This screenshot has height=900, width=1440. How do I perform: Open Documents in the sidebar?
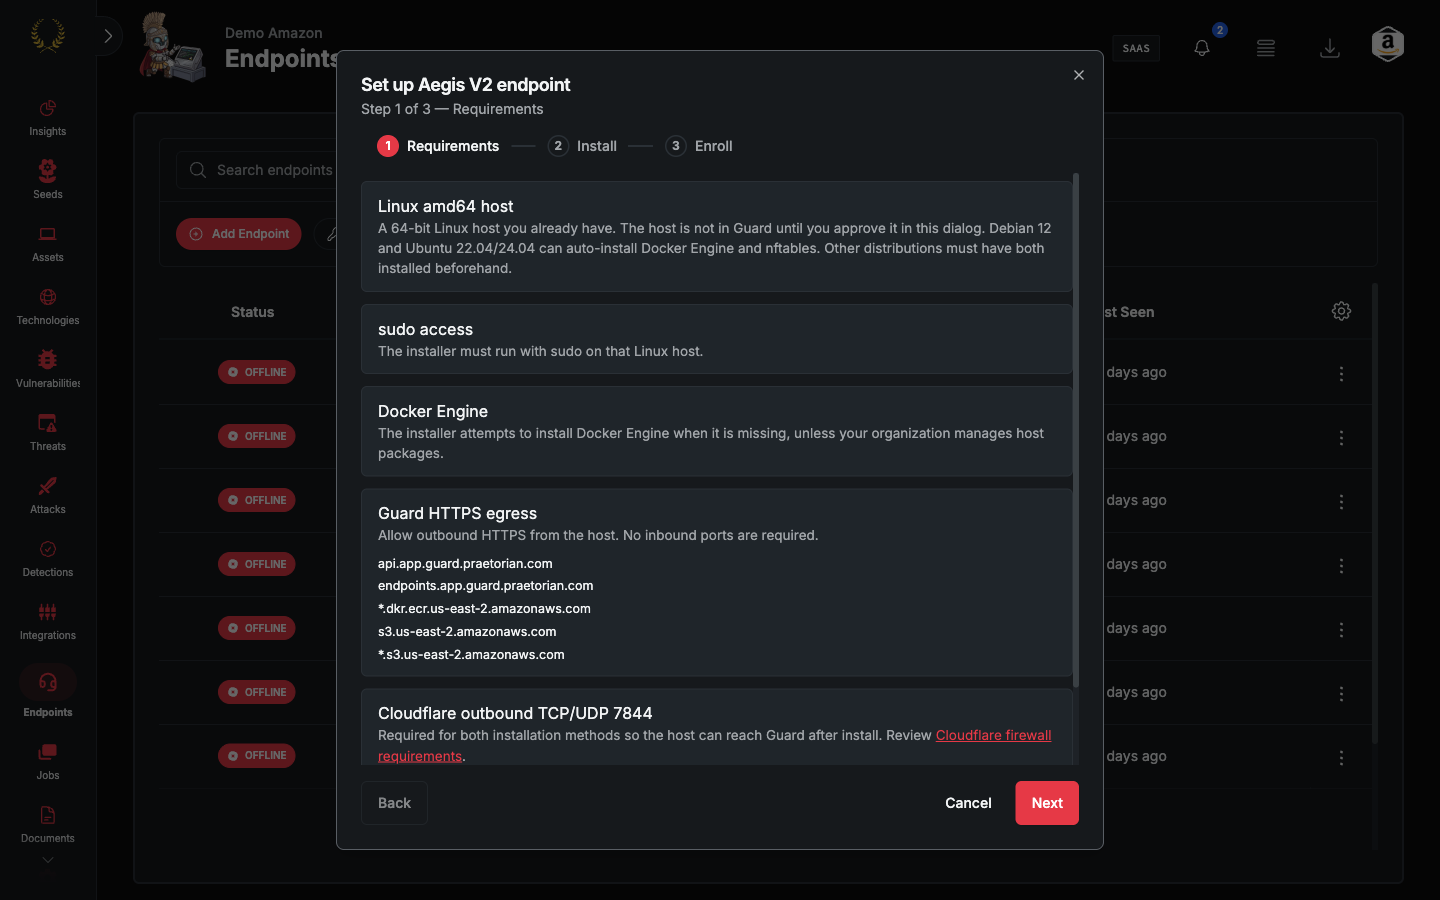pyautogui.click(x=47, y=825)
